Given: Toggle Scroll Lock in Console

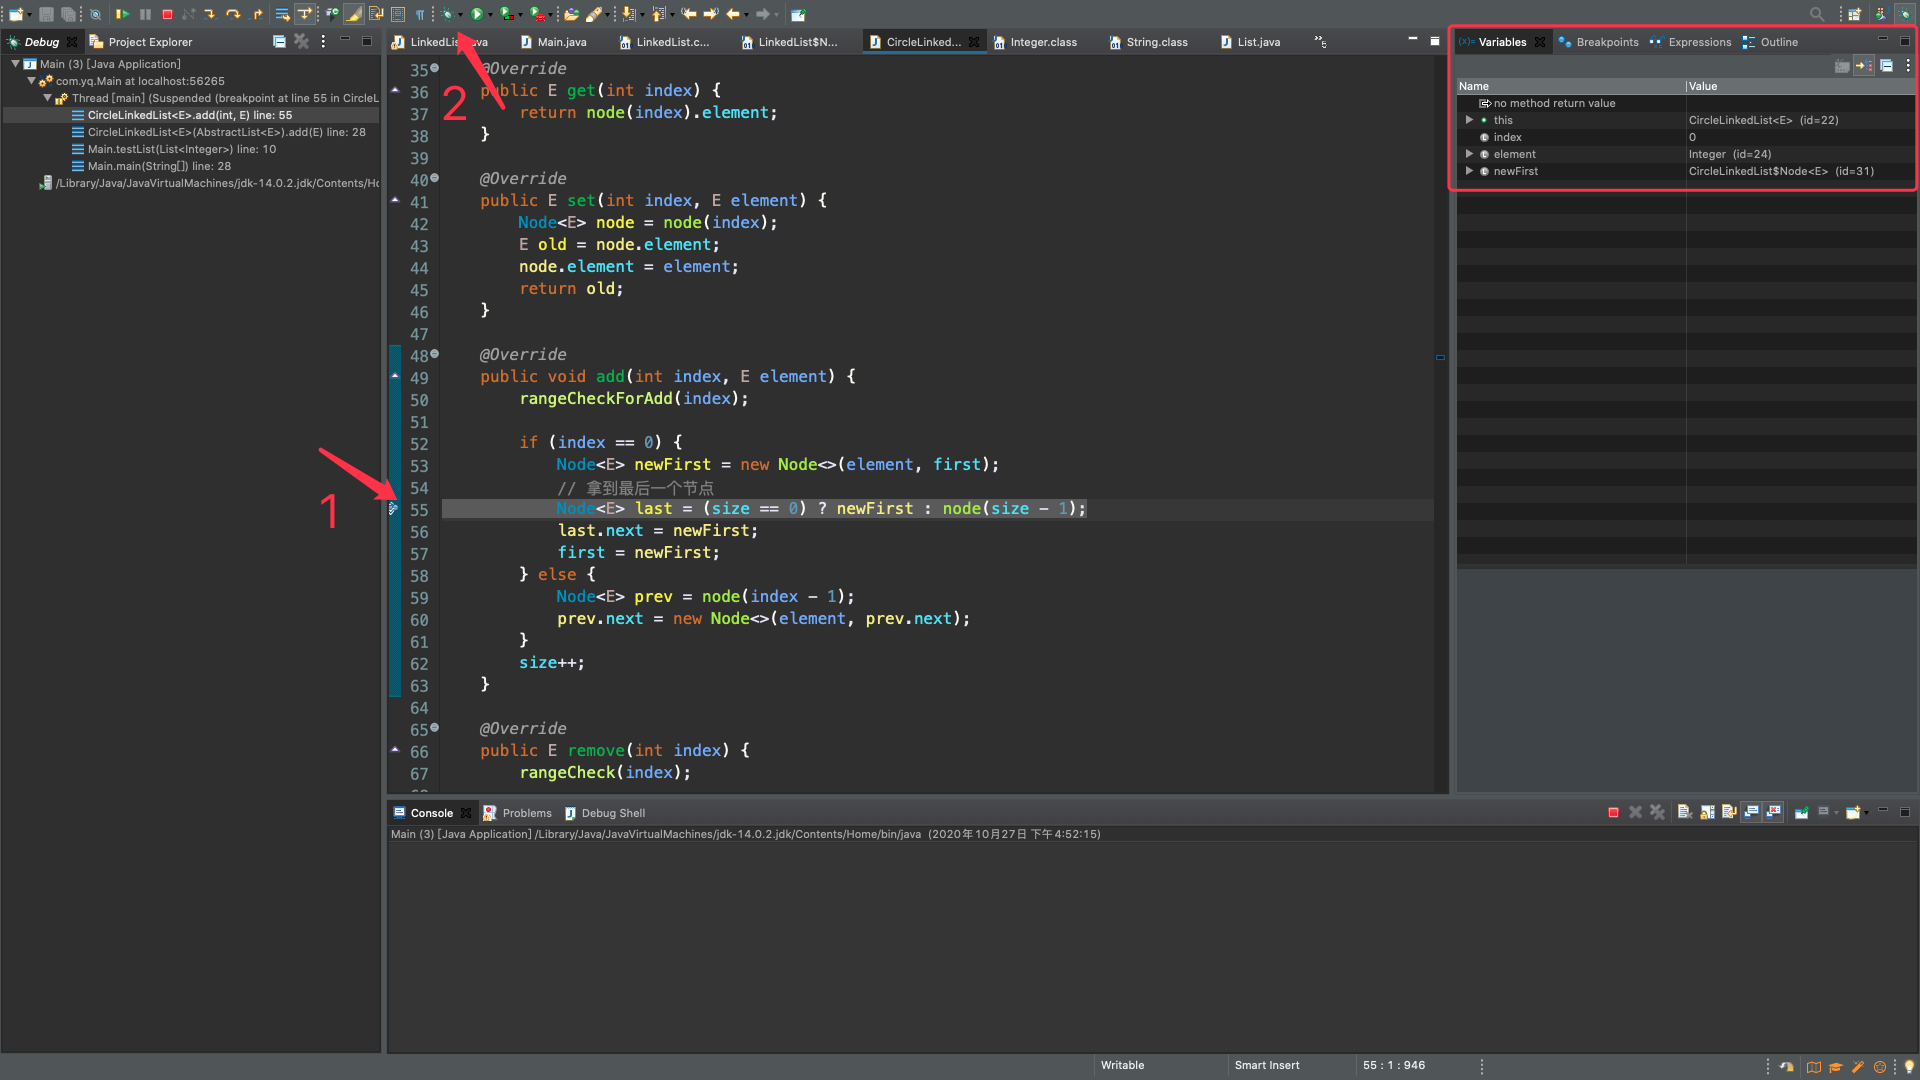Looking at the screenshot, I should click(1707, 812).
